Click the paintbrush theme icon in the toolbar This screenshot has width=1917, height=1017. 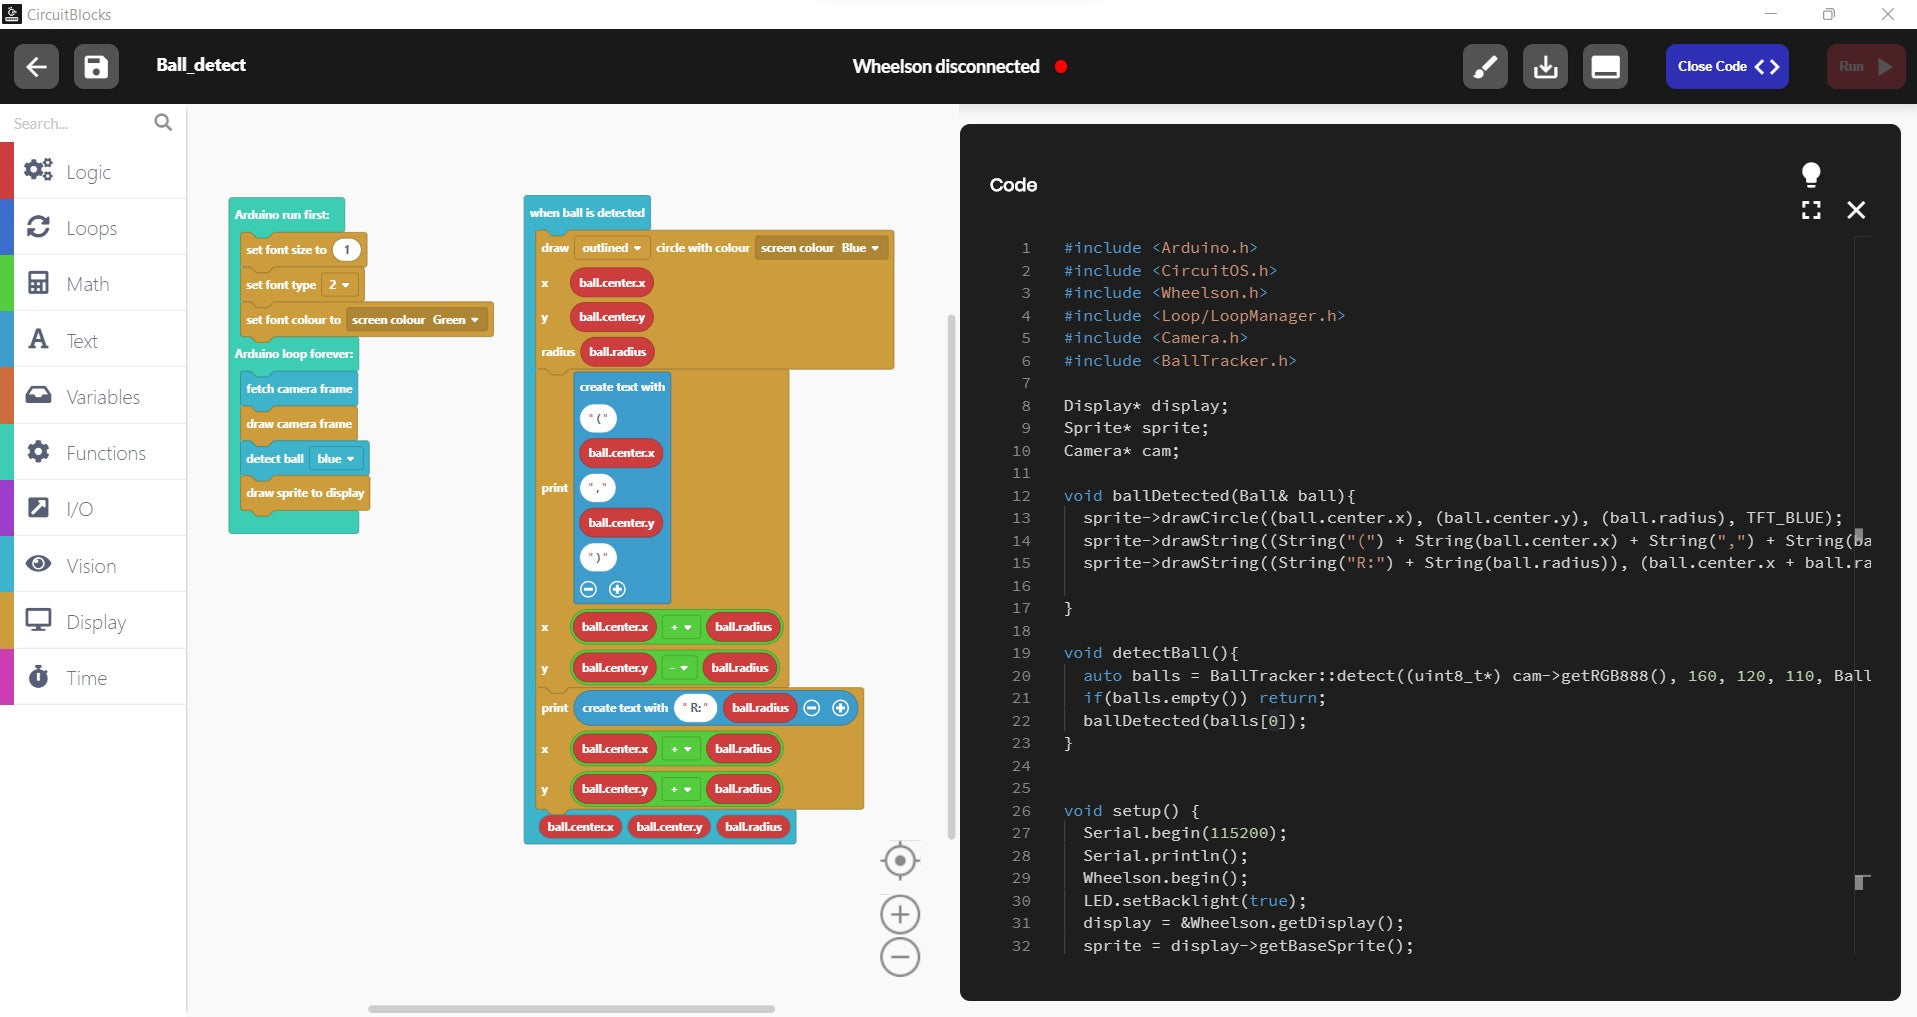point(1484,66)
